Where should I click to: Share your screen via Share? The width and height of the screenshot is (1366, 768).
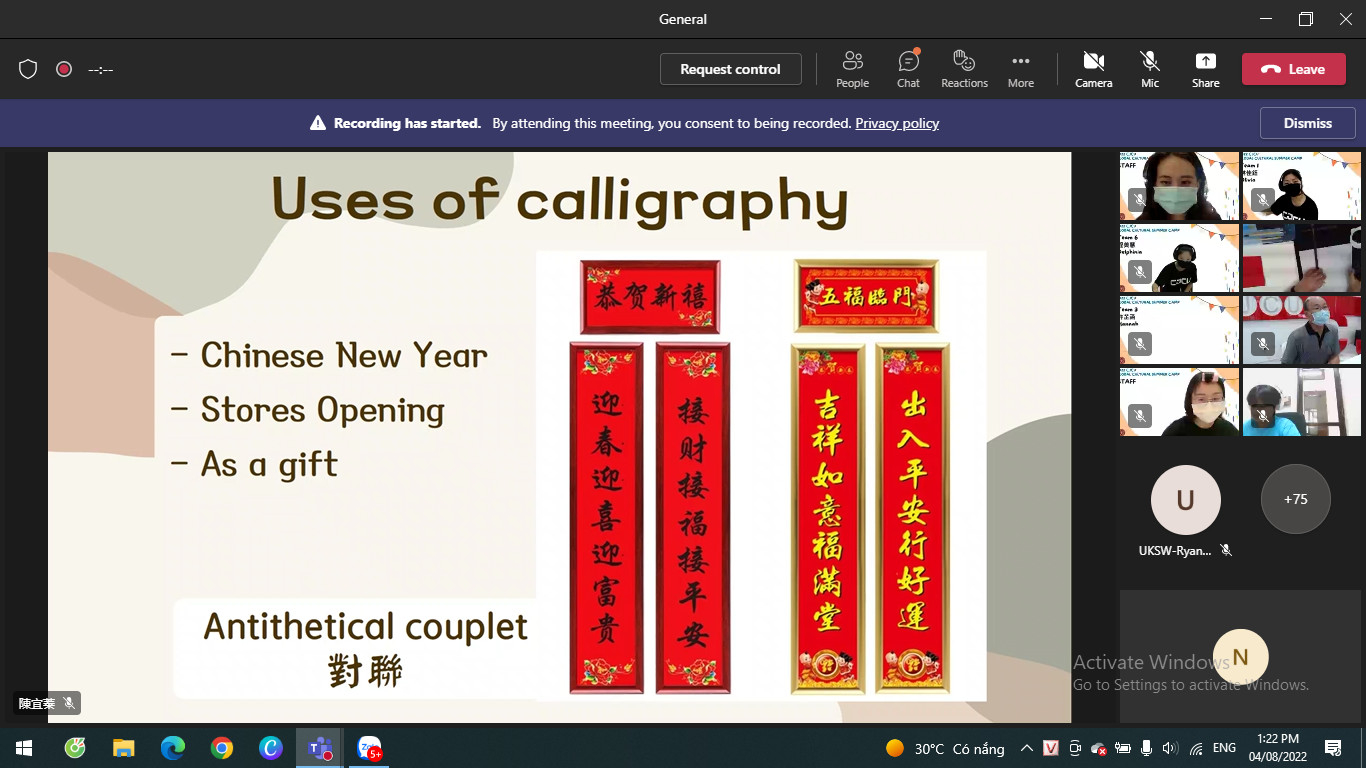click(x=1205, y=69)
